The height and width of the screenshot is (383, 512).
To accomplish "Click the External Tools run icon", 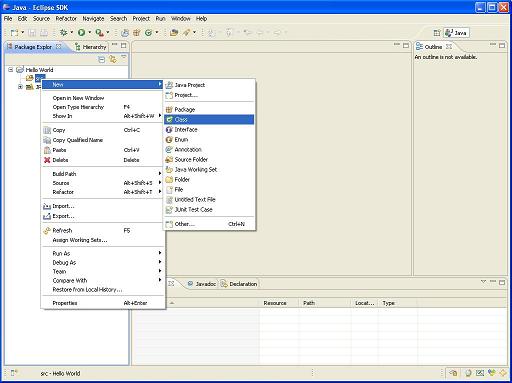I will pyautogui.click(x=99, y=32).
